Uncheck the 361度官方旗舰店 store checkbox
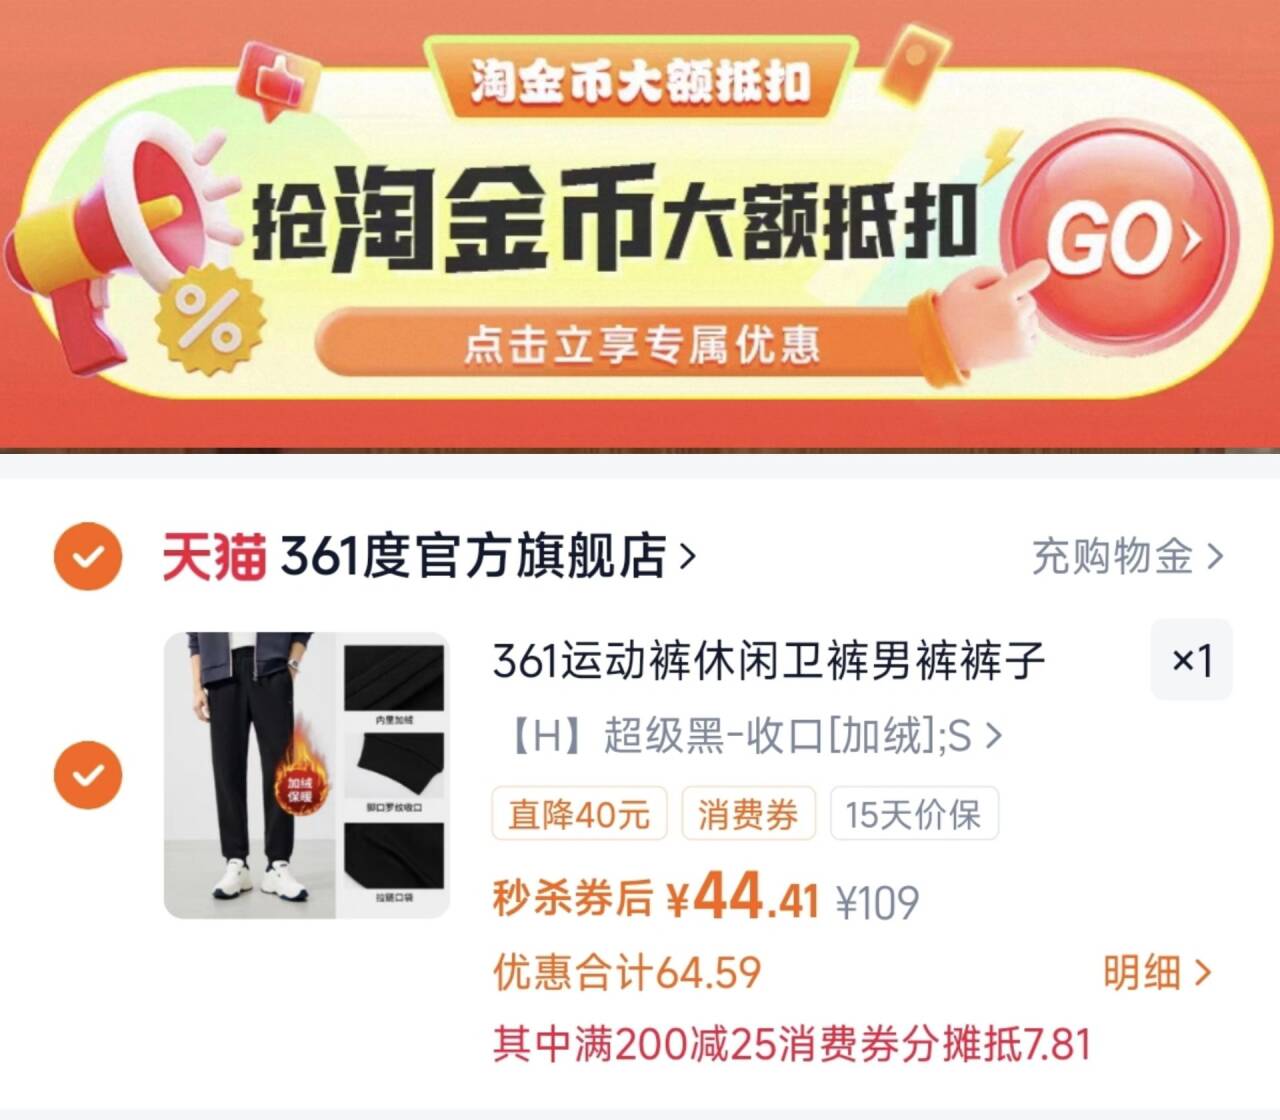This screenshot has height=1120, width=1280. click(88, 555)
